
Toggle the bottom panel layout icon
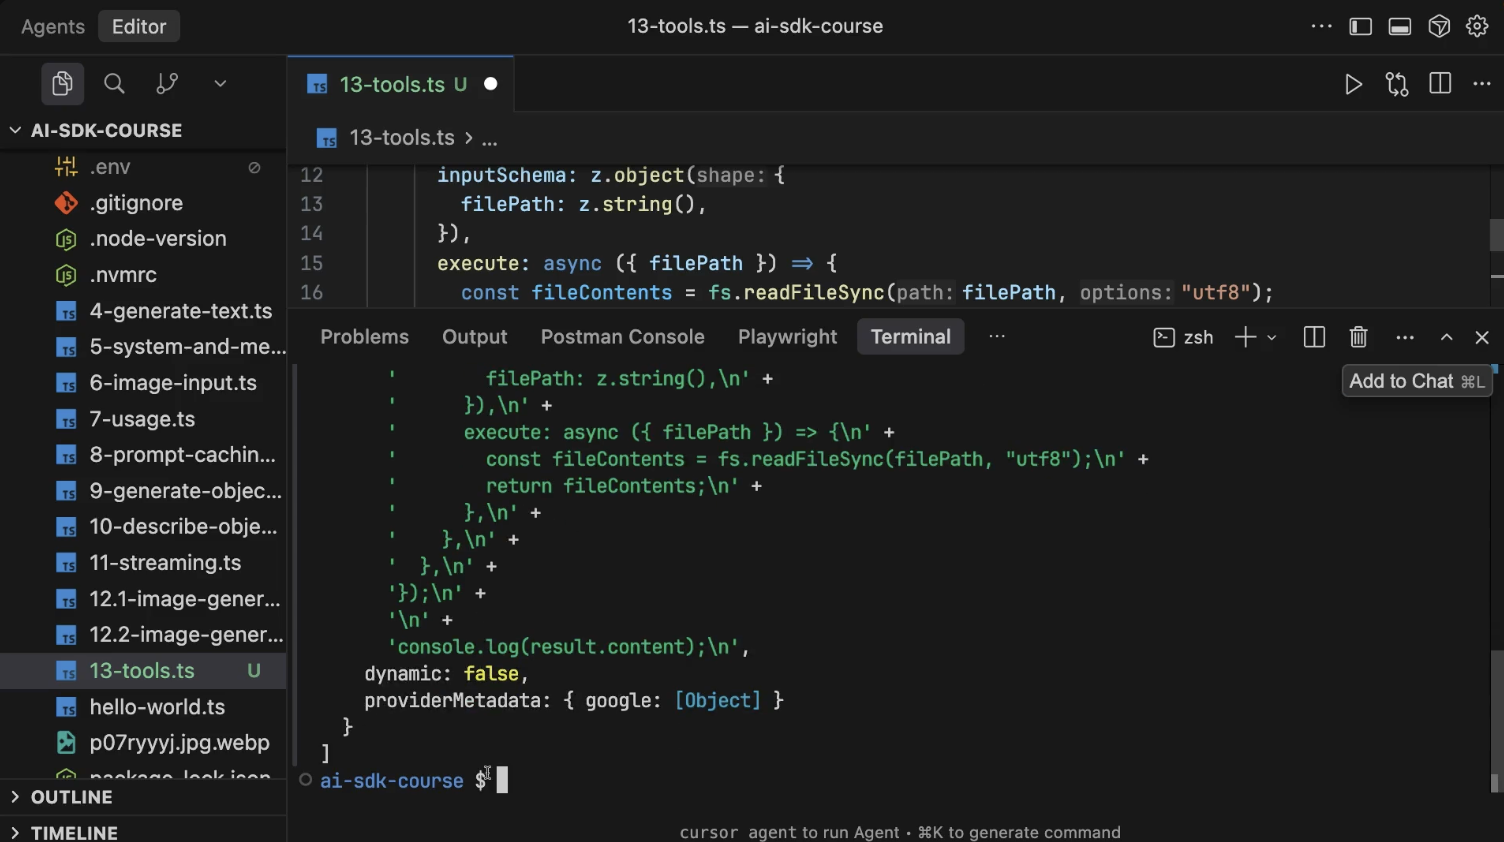point(1400,27)
